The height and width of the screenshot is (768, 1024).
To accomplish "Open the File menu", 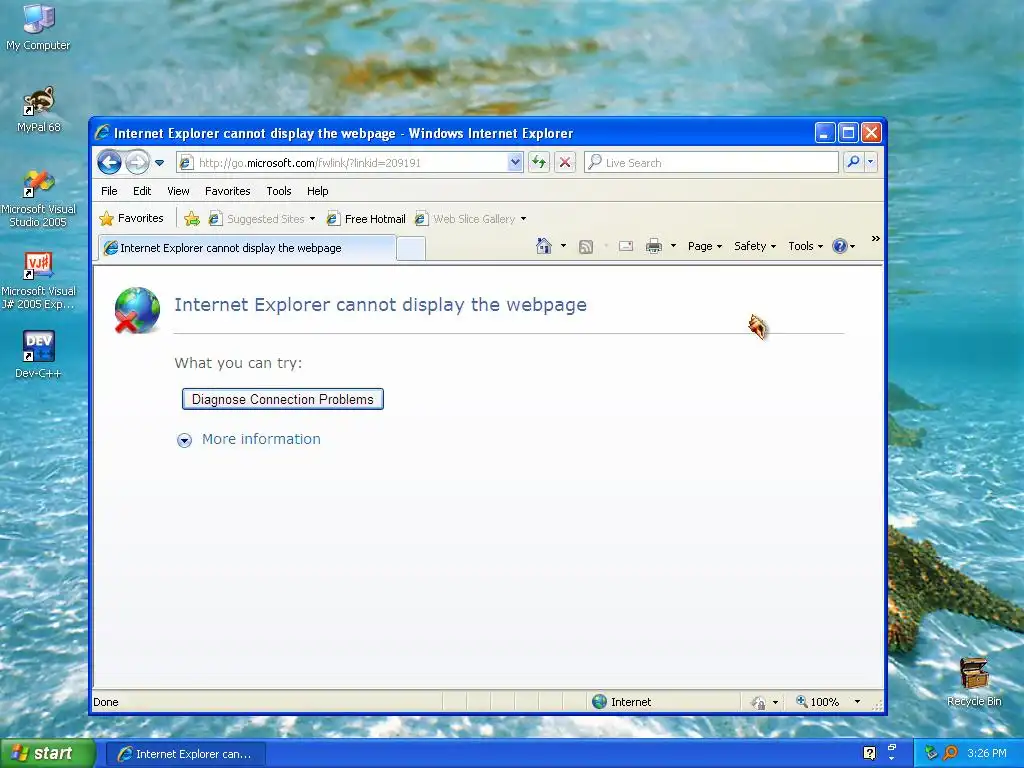I will point(109,191).
